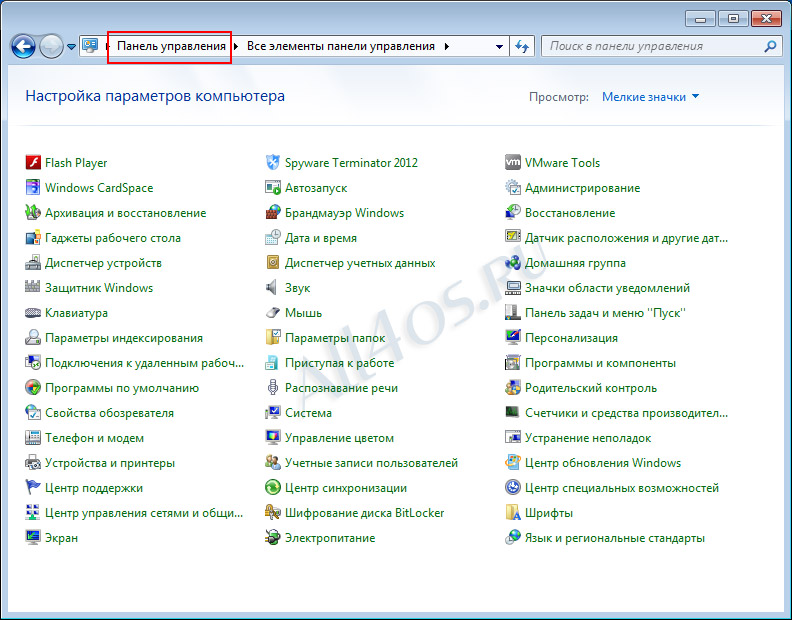The width and height of the screenshot is (792, 620).
Task: Click the search magnifier icon
Action: (770, 46)
